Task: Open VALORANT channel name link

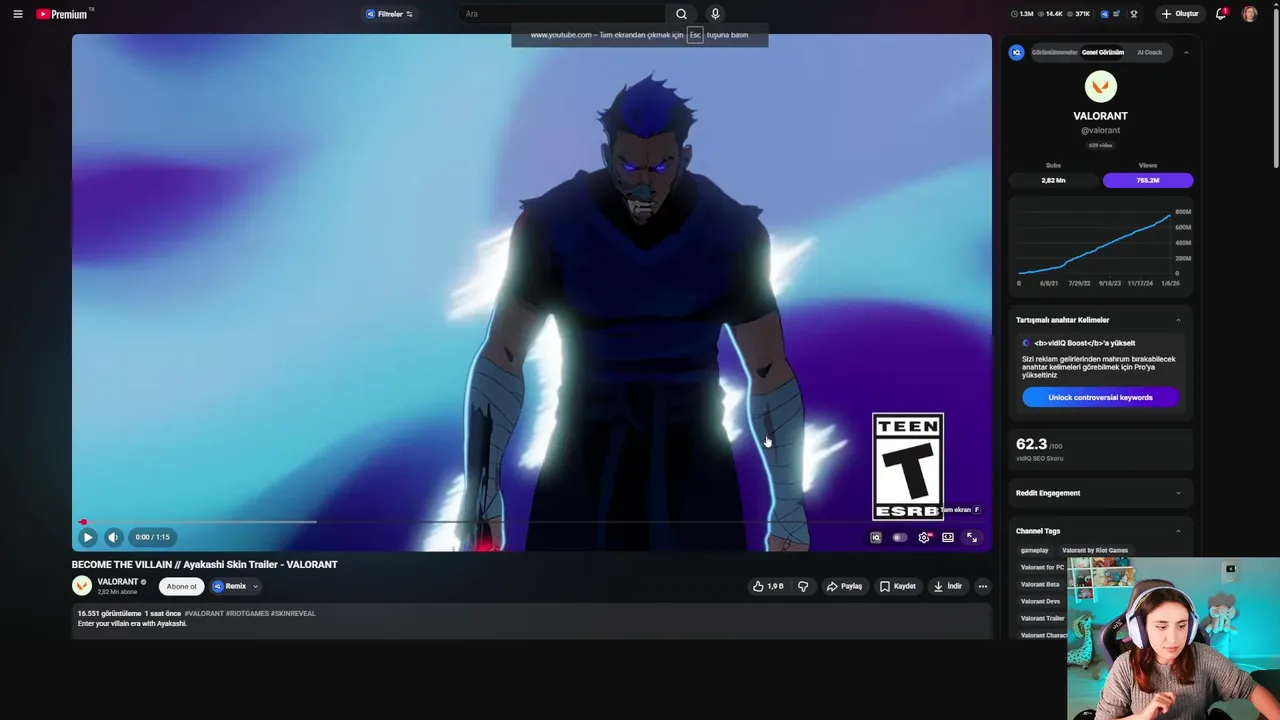Action: (x=118, y=581)
